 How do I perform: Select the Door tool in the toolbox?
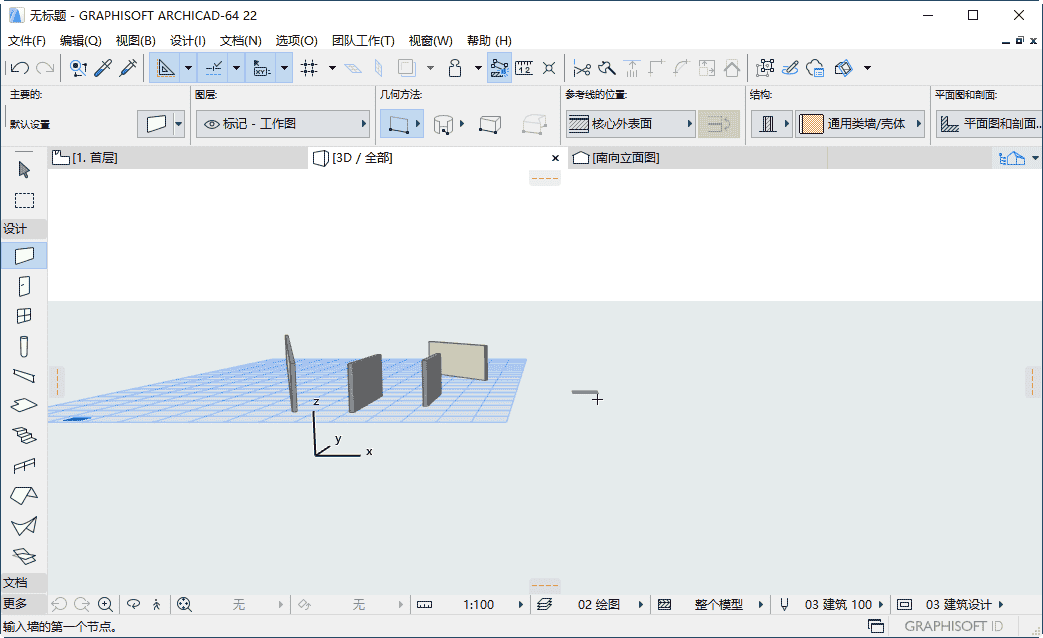pyautogui.click(x=23, y=285)
